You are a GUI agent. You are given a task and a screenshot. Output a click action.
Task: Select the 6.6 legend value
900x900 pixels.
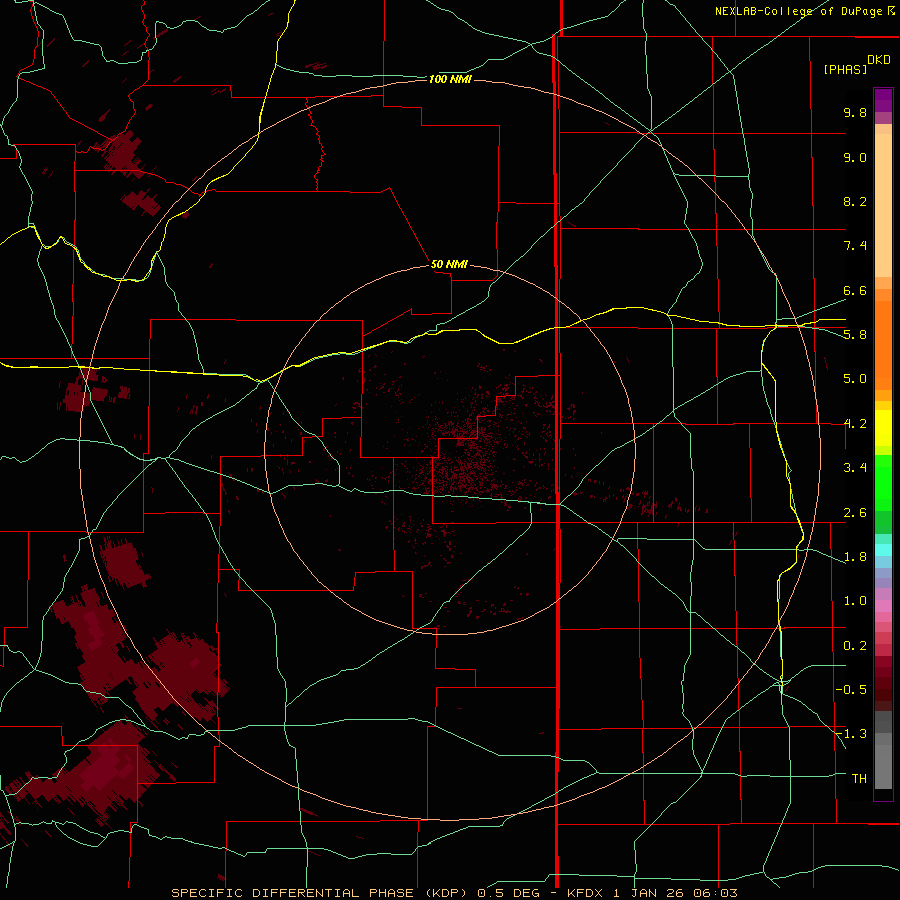(855, 290)
